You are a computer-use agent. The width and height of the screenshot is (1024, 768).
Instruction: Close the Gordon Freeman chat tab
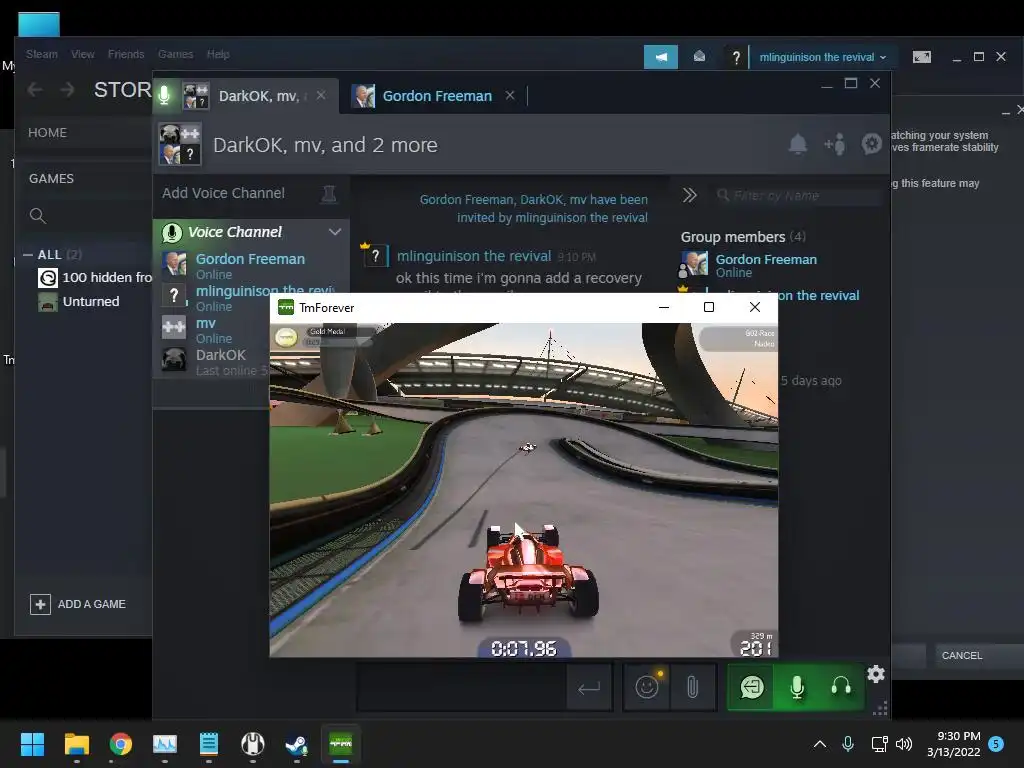tap(510, 95)
